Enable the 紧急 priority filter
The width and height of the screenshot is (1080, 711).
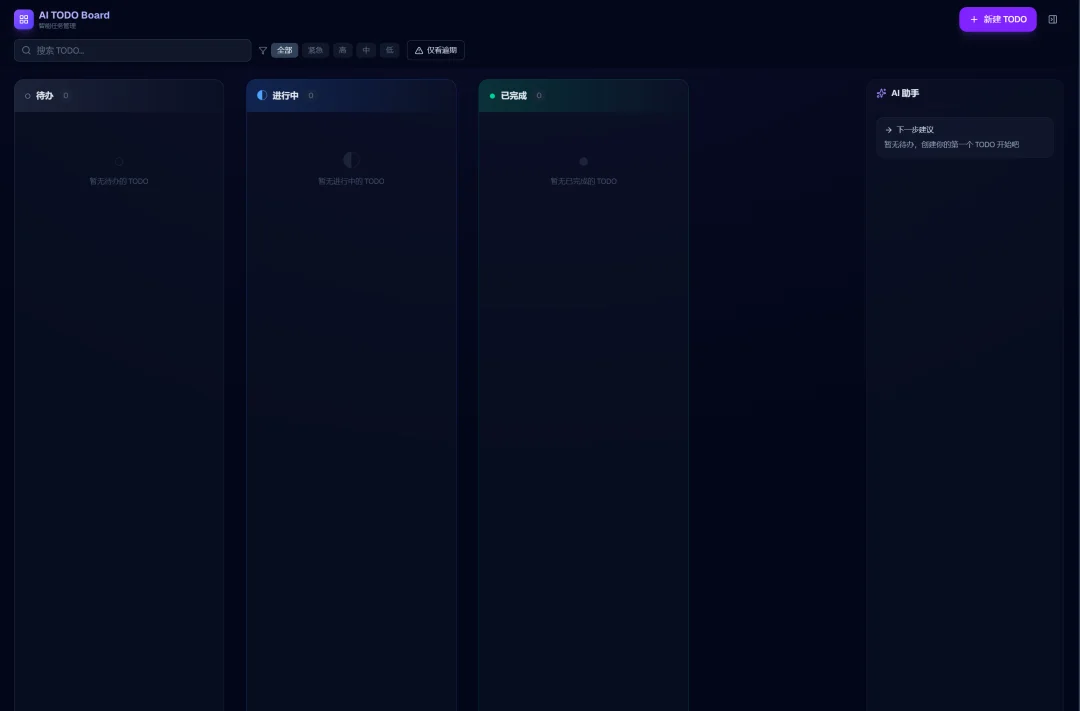click(x=315, y=50)
